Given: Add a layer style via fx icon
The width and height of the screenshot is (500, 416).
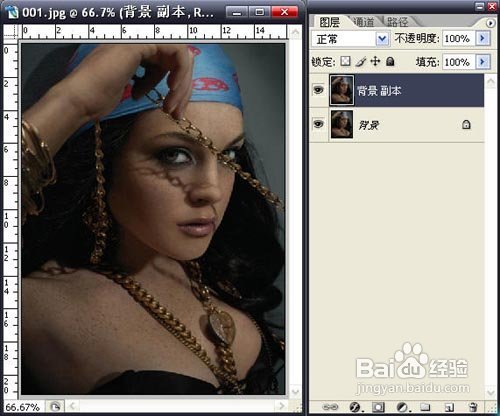Looking at the screenshot, I should (355, 407).
